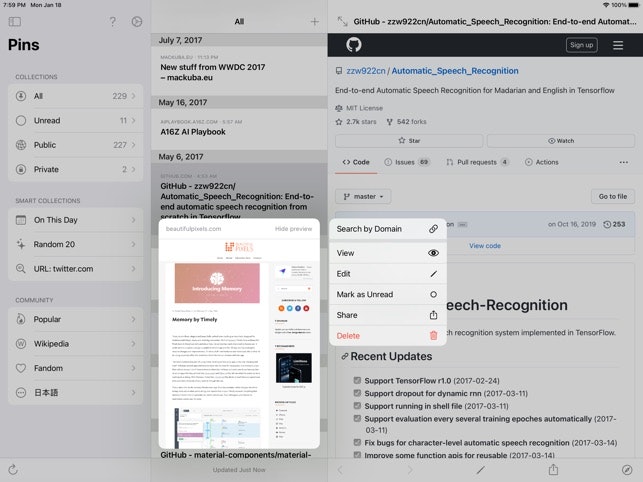
Task: Open the Unread collection row
Action: pos(75,121)
